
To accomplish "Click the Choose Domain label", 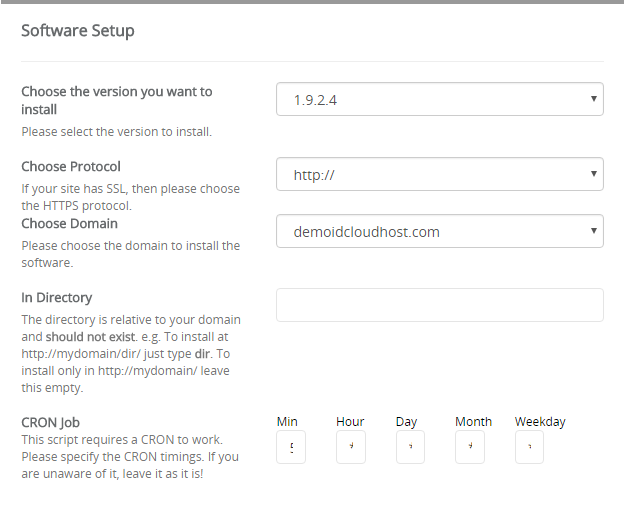I will tap(69, 223).
